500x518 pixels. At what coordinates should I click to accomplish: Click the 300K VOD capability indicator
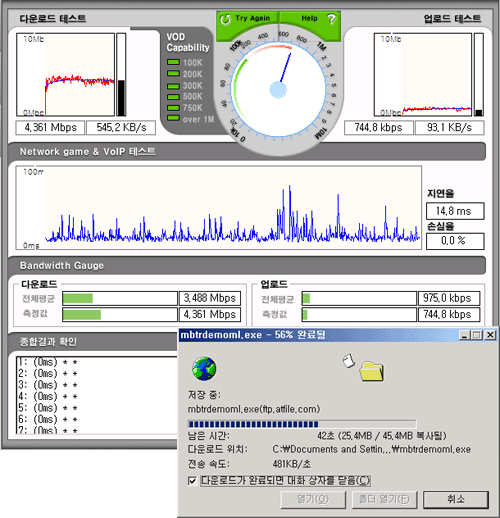pos(173,86)
